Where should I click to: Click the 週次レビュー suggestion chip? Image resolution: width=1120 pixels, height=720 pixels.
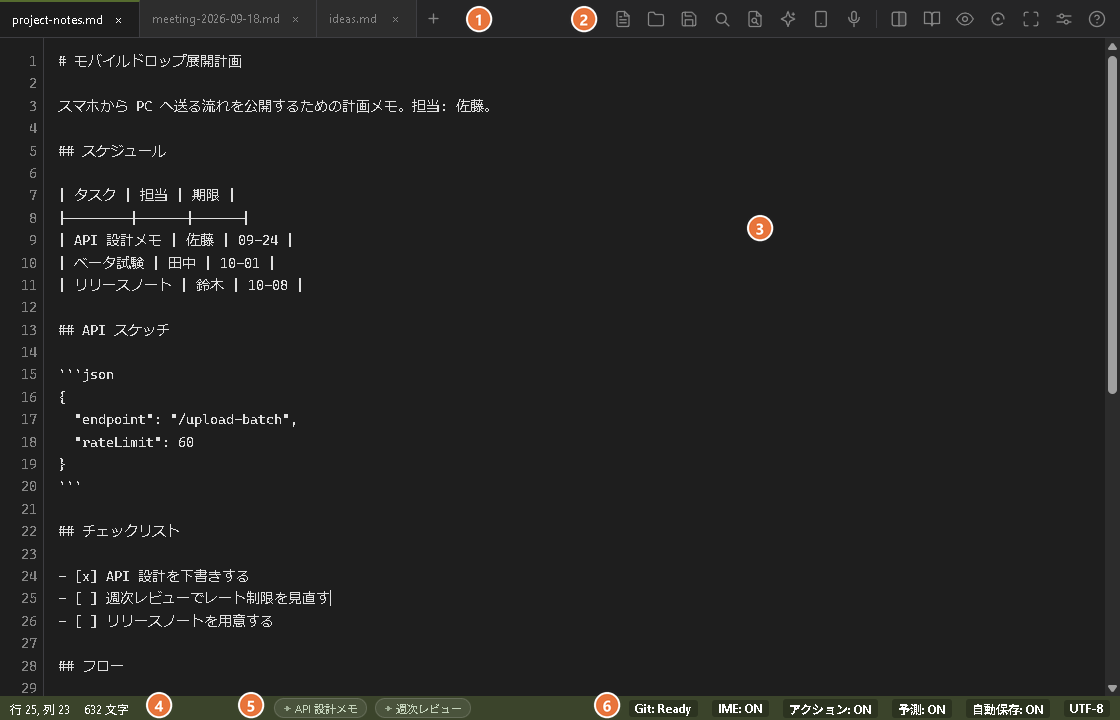pyautogui.click(x=423, y=709)
